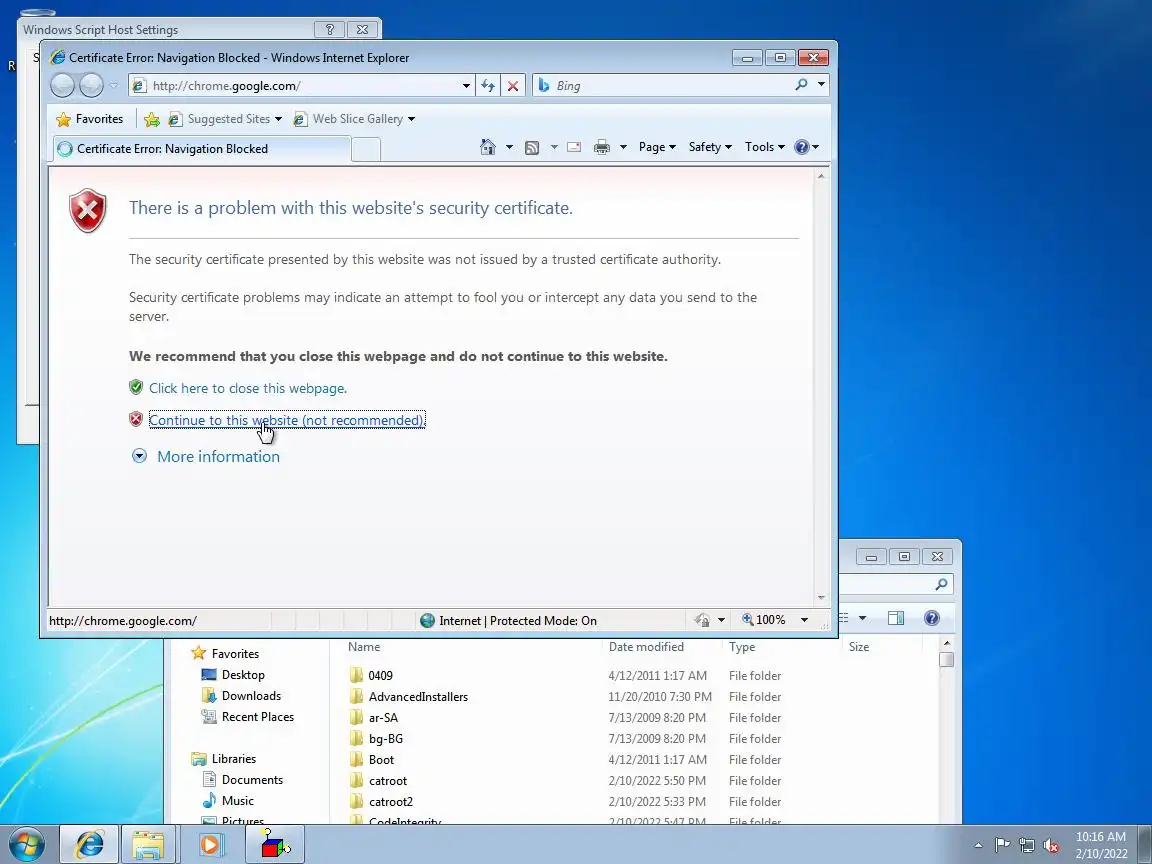Click the network tray icon

click(x=1027, y=846)
